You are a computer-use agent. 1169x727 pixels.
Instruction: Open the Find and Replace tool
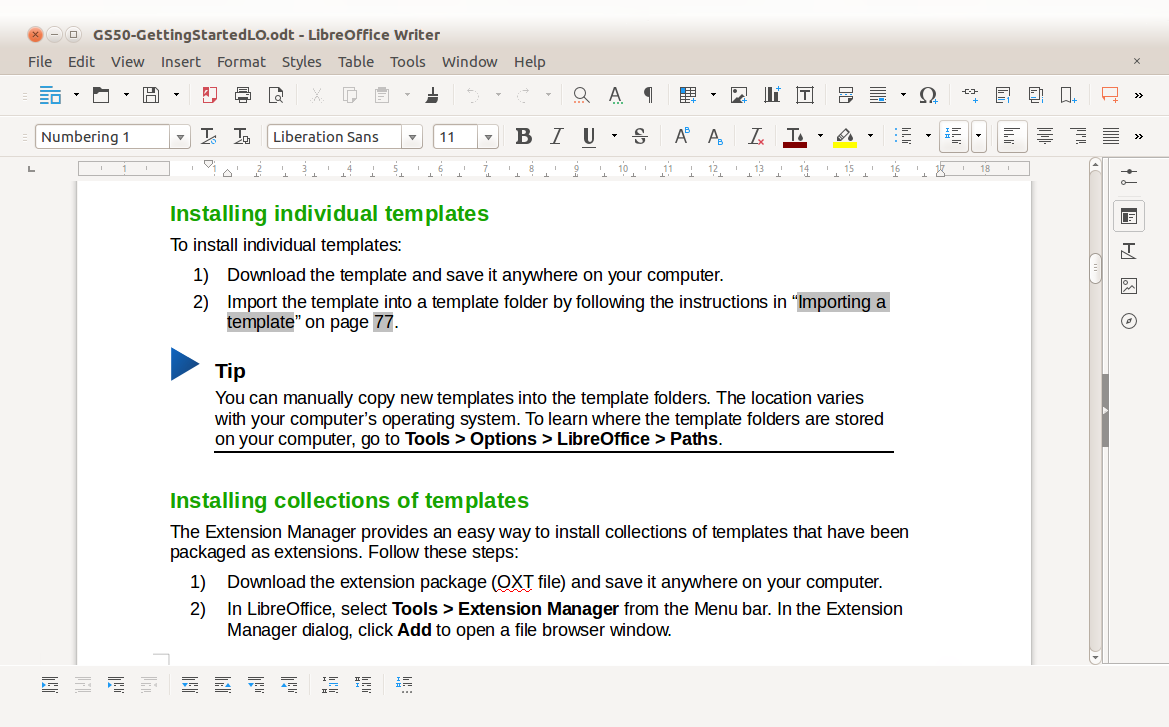coord(581,95)
